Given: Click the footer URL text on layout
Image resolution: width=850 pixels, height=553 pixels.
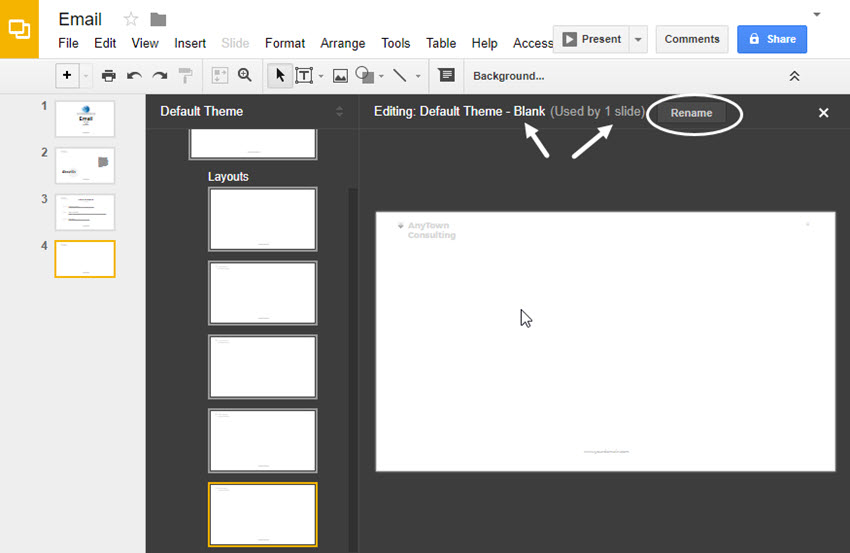Looking at the screenshot, I should (x=606, y=452).
